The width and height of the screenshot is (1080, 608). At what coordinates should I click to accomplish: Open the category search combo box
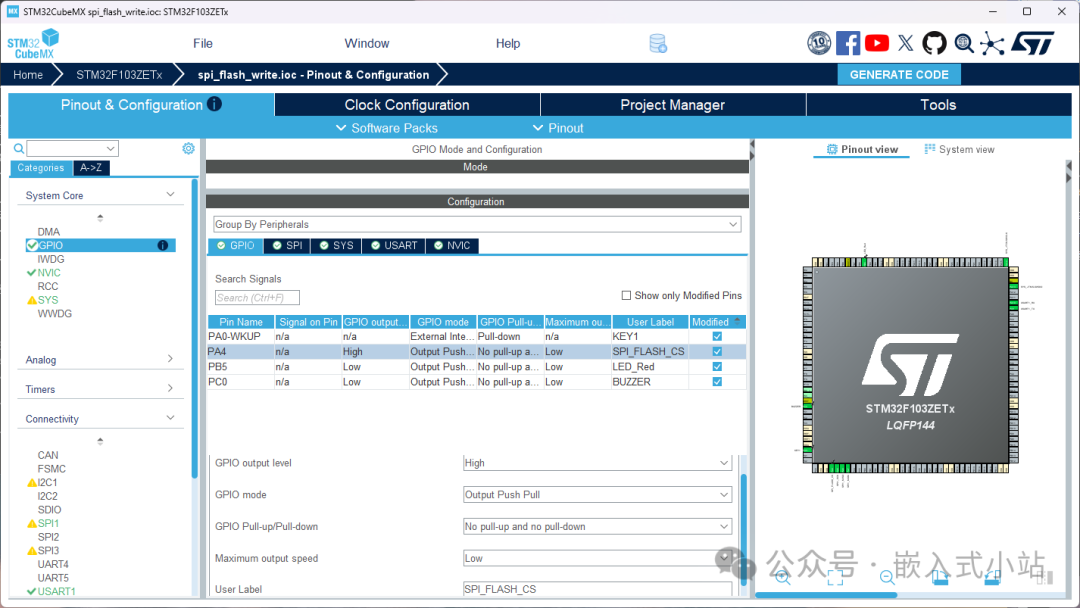pos(72,148)
